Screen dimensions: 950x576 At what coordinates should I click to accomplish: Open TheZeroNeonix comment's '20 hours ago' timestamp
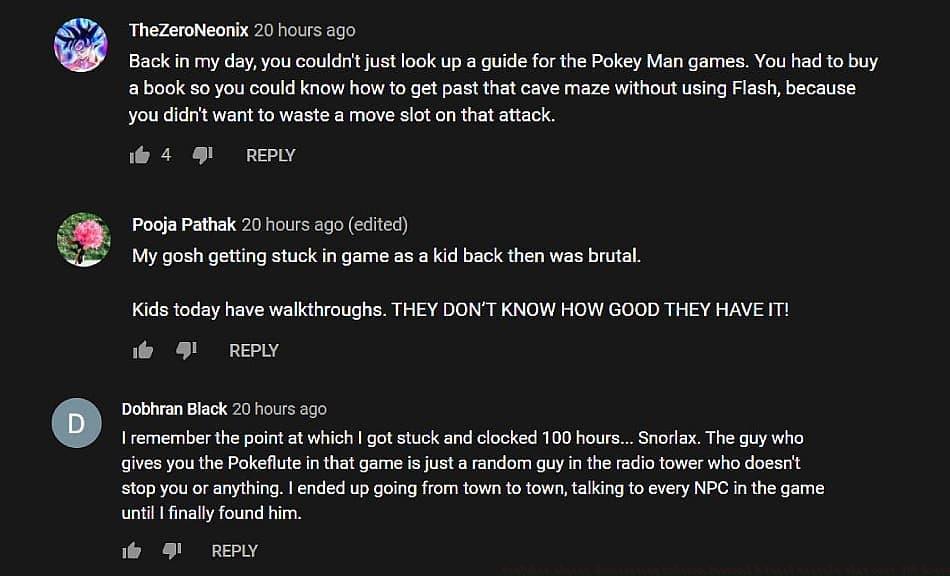point(305,30)
